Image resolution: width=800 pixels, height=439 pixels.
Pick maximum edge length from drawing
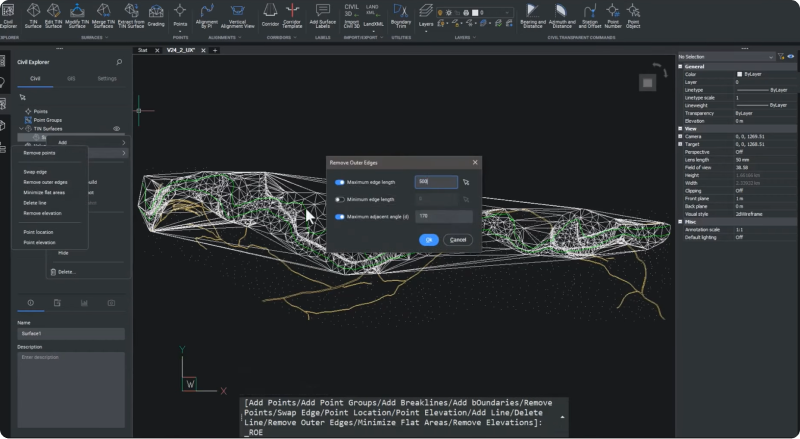pyautogui.click(x=466, y=183)
